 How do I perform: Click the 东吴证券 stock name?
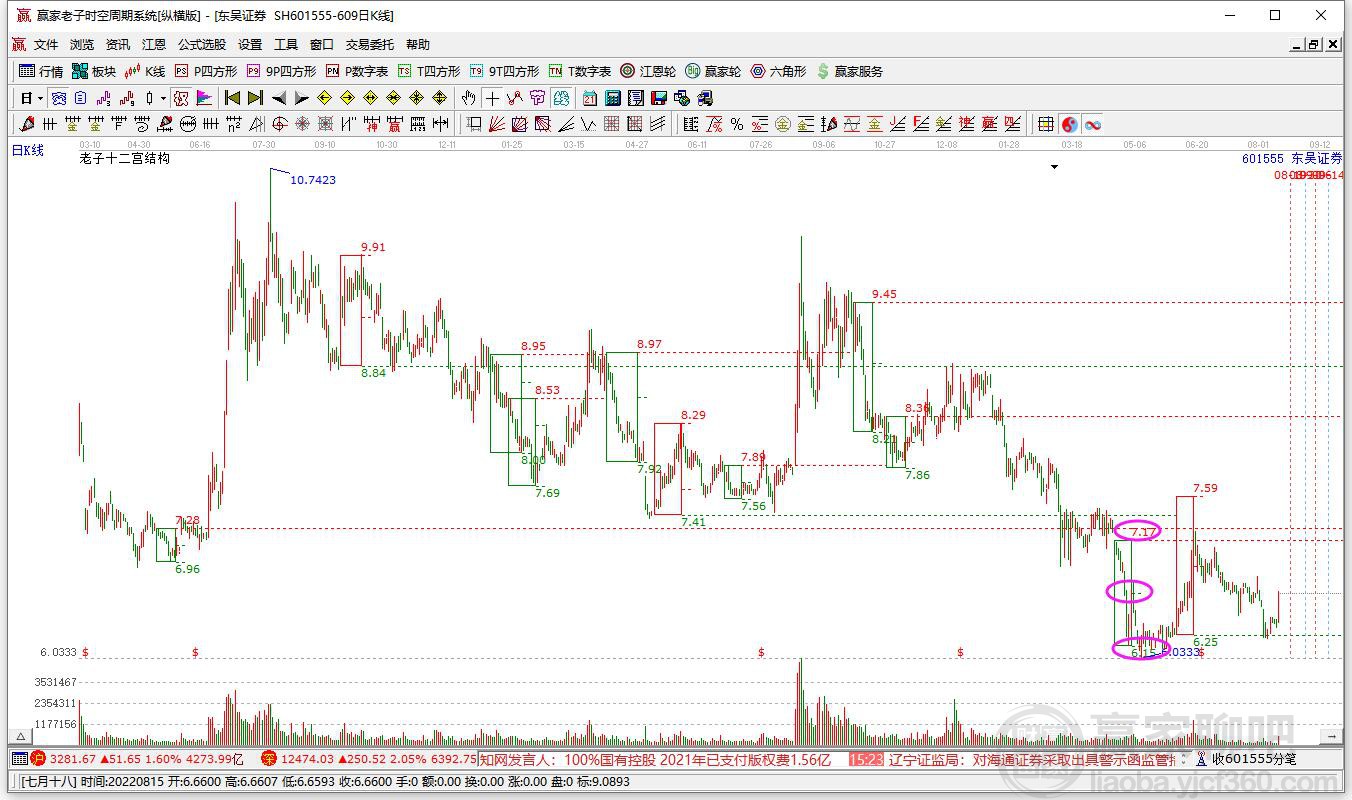[x=1317, y=159]
